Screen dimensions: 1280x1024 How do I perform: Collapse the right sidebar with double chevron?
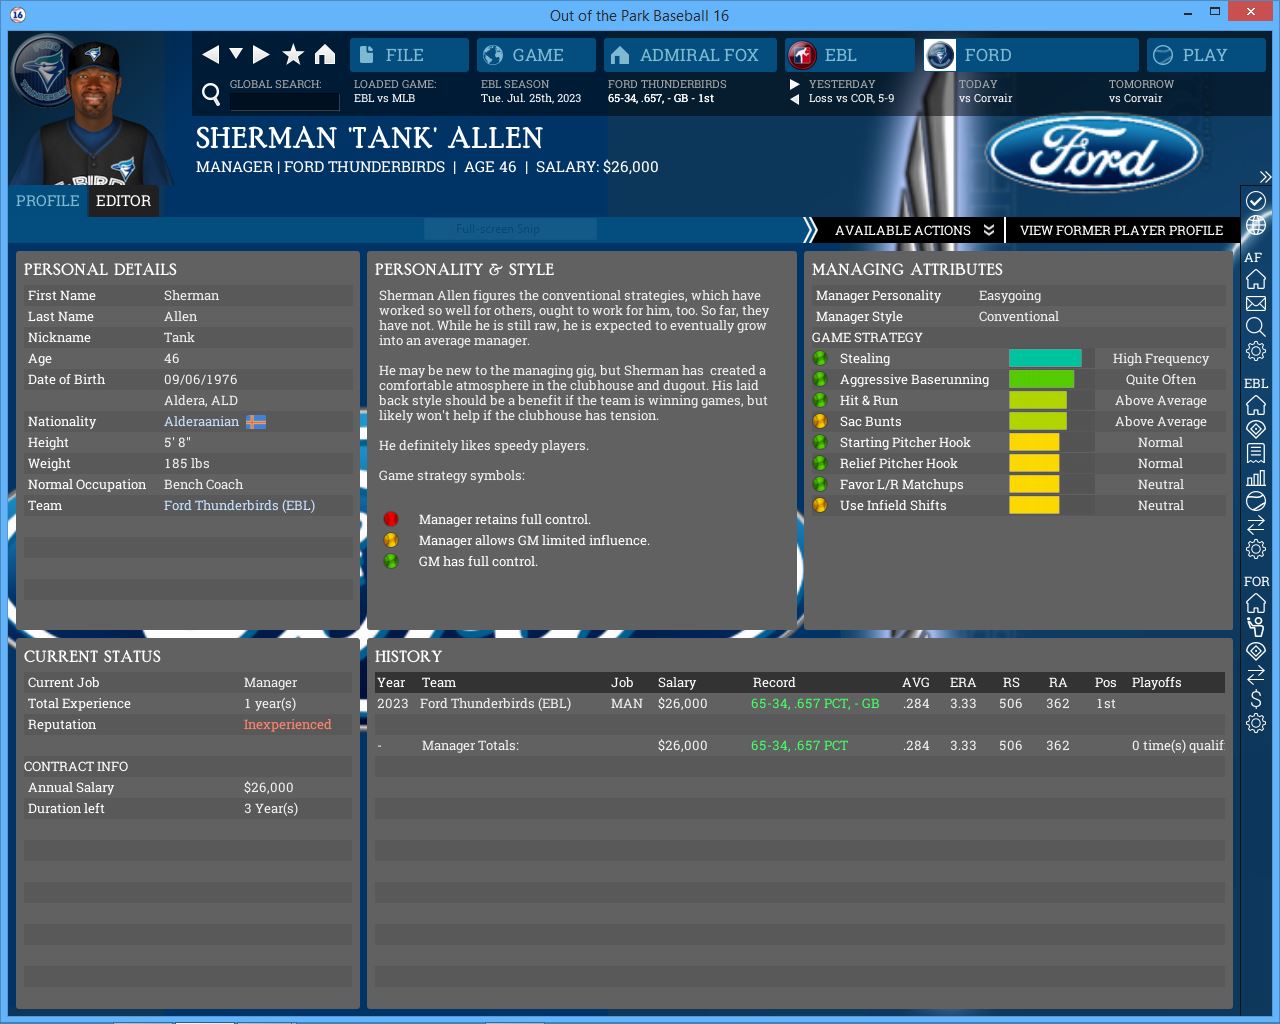point(1265,177)
